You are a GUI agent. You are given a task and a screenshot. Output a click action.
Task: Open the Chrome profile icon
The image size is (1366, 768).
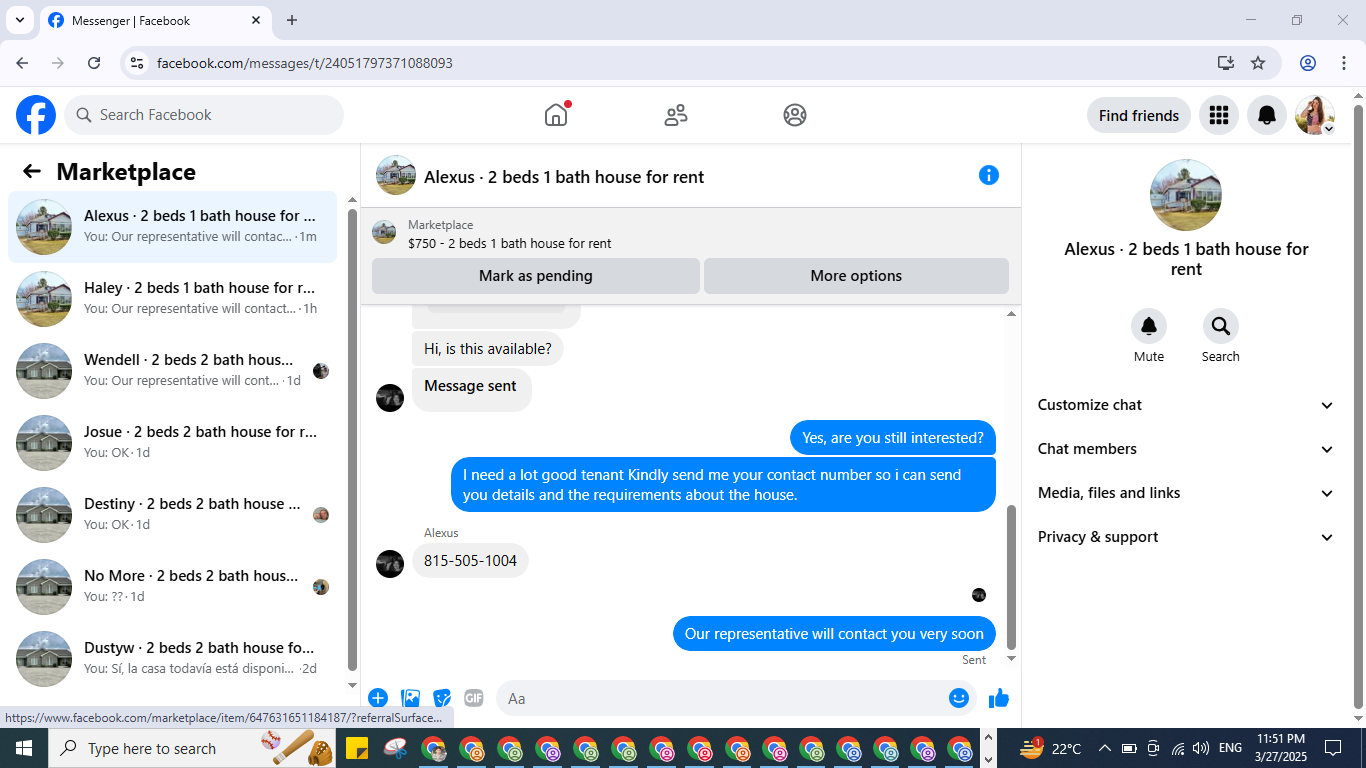pyautogui.click(x=1308, y=63)
